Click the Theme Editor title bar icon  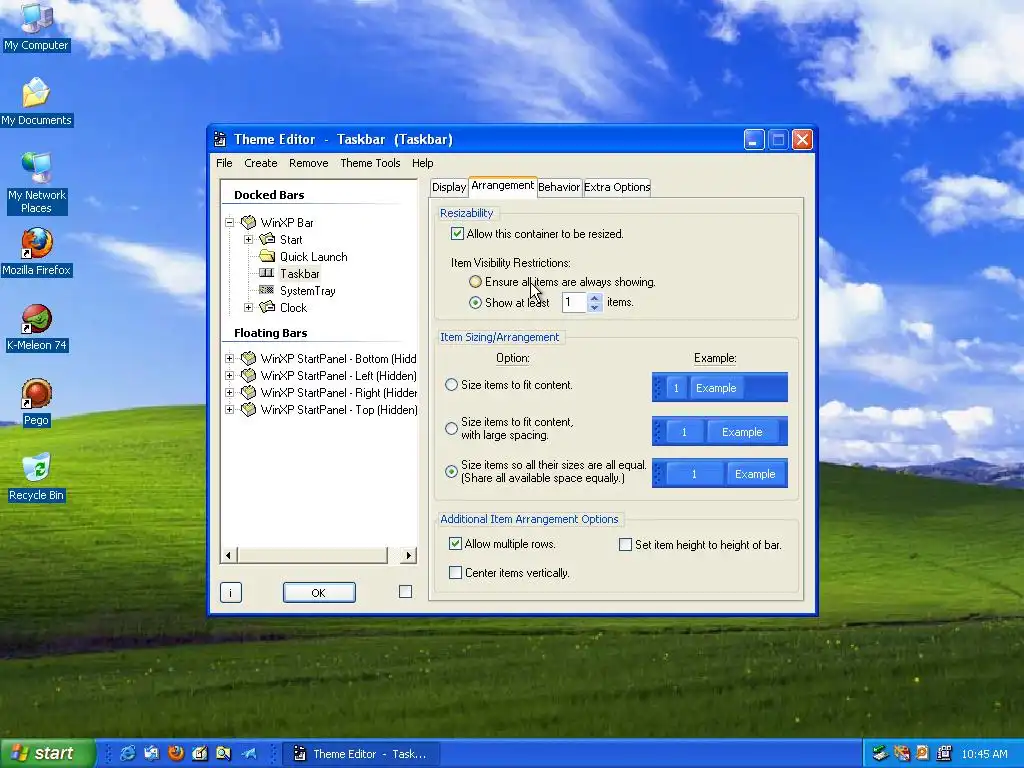click(x=221, y=139)
